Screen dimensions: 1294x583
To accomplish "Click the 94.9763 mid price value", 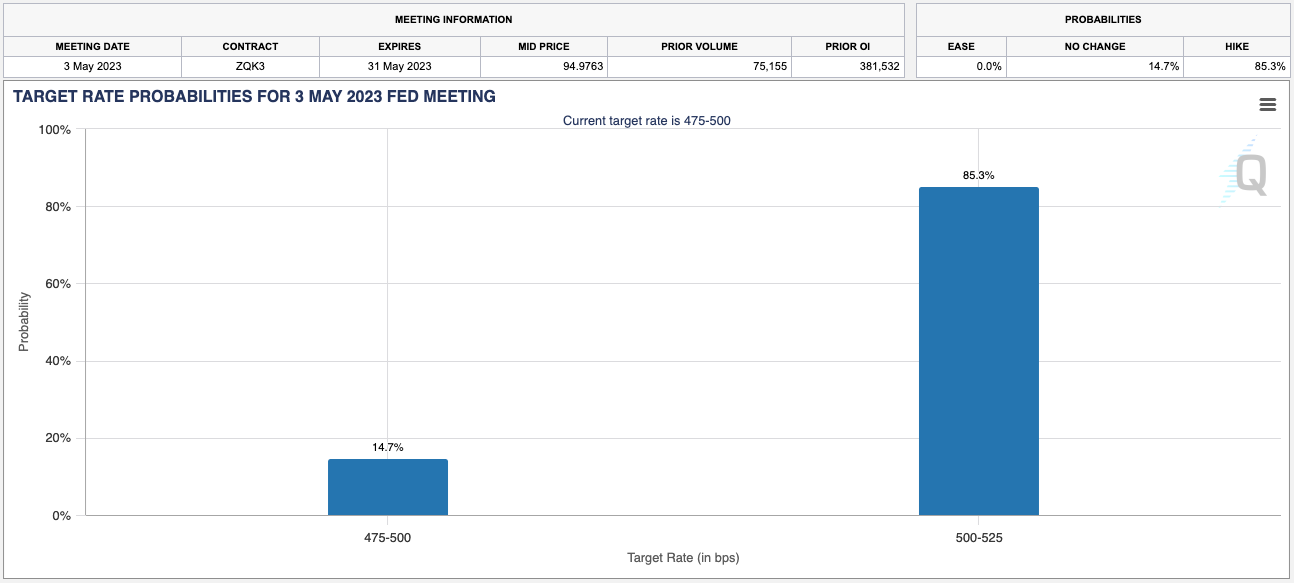I will click(x=577, y=66).
